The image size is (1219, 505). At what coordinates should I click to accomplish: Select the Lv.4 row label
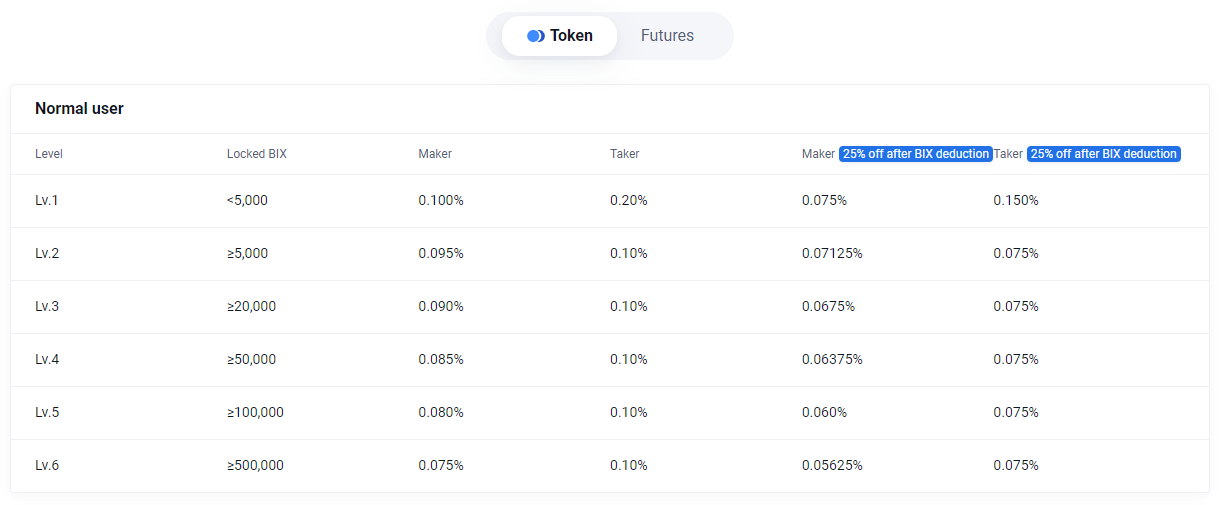(x=47, y=359)
